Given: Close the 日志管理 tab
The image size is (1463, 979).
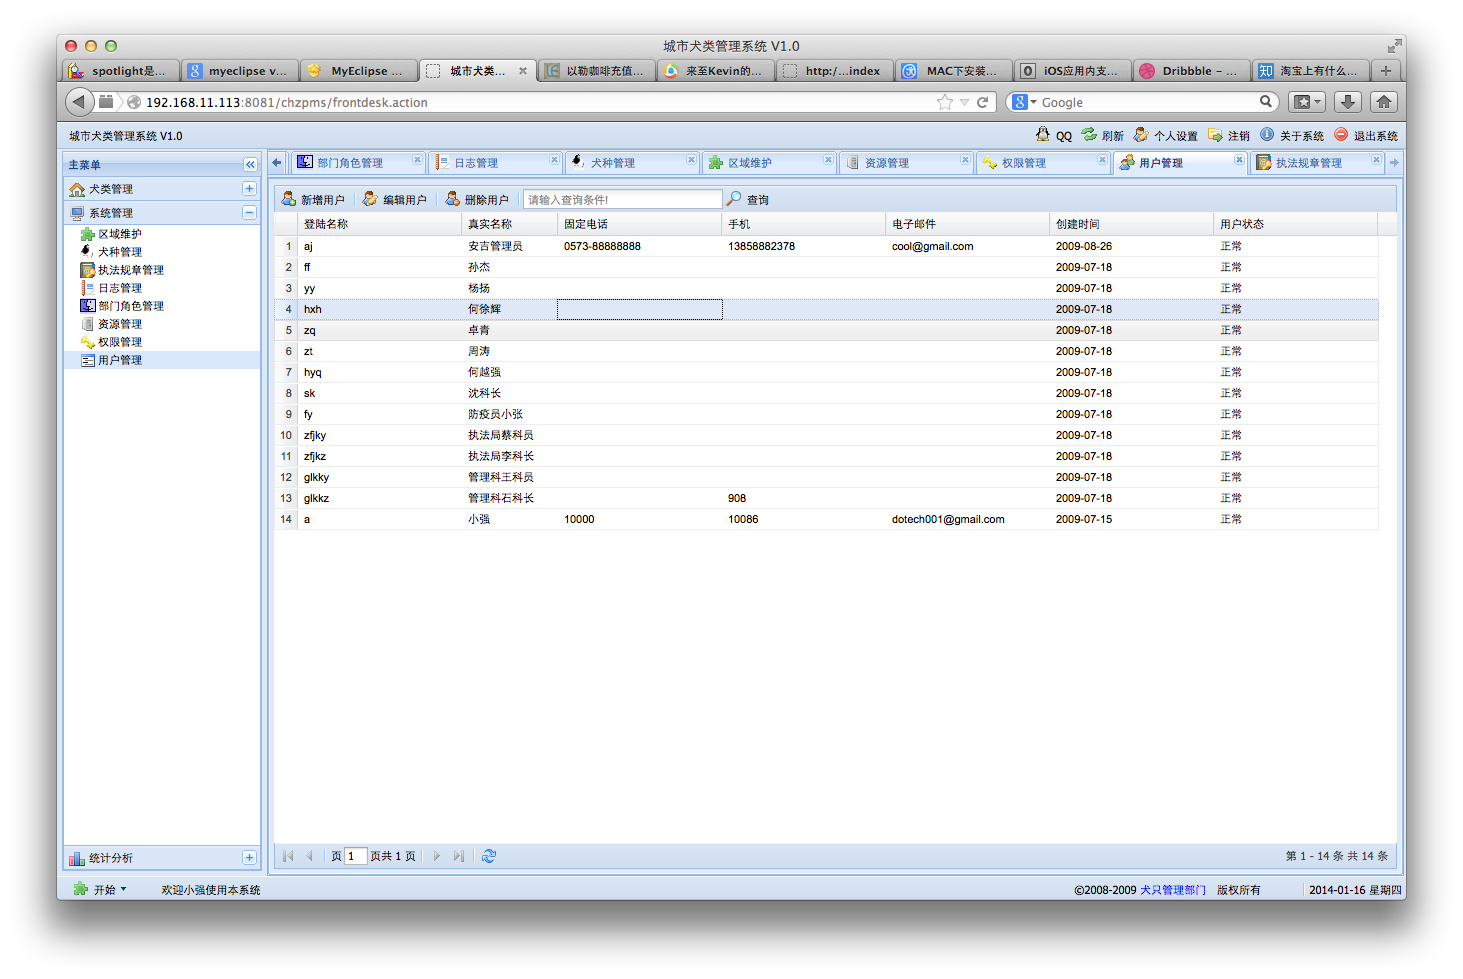Looking at the screenshot, I should [x=554, y=160].
